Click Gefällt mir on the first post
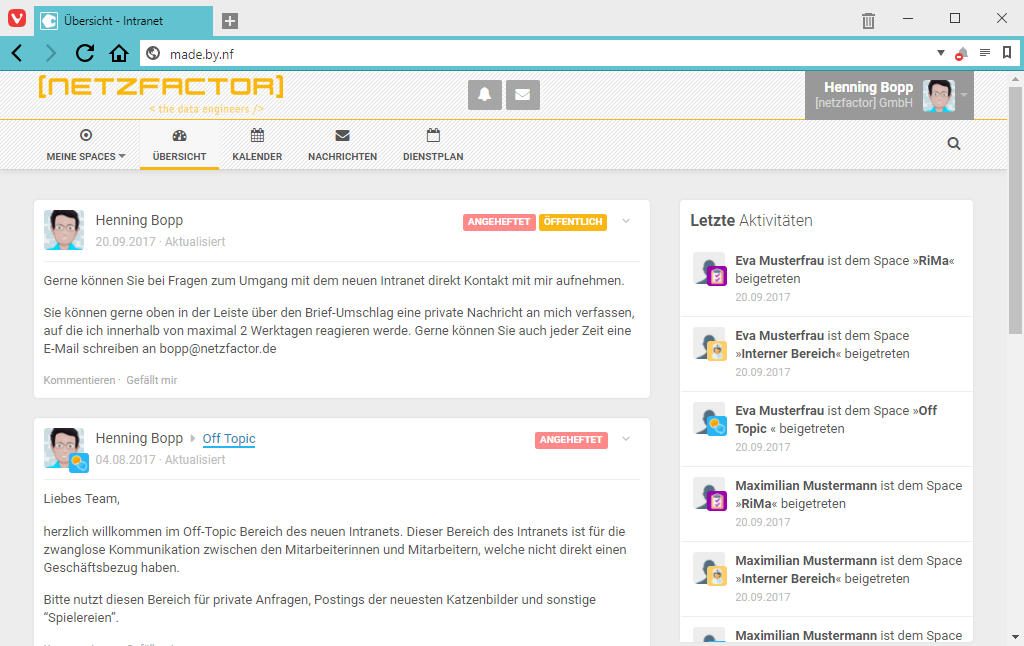The height and width of the screenshot is (646, 1024). click(x=152, y=380)
